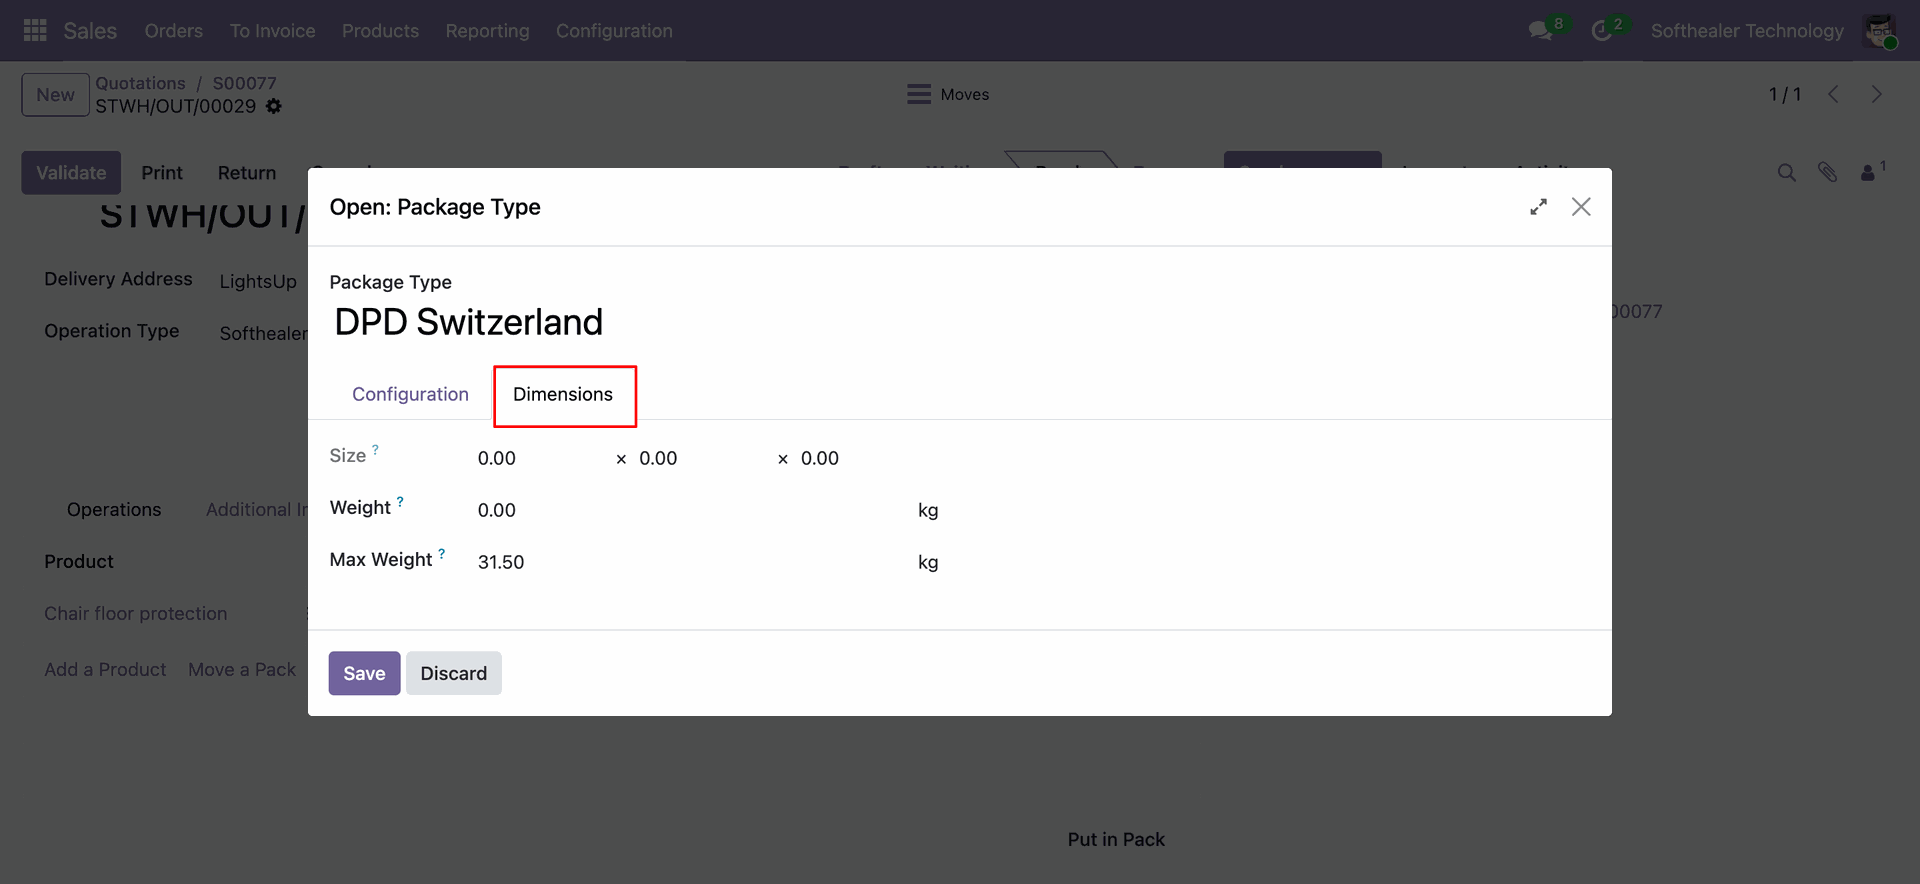Click the paperclip attachments icon
The image size is (1920, 884).
tap(1827, 173)
